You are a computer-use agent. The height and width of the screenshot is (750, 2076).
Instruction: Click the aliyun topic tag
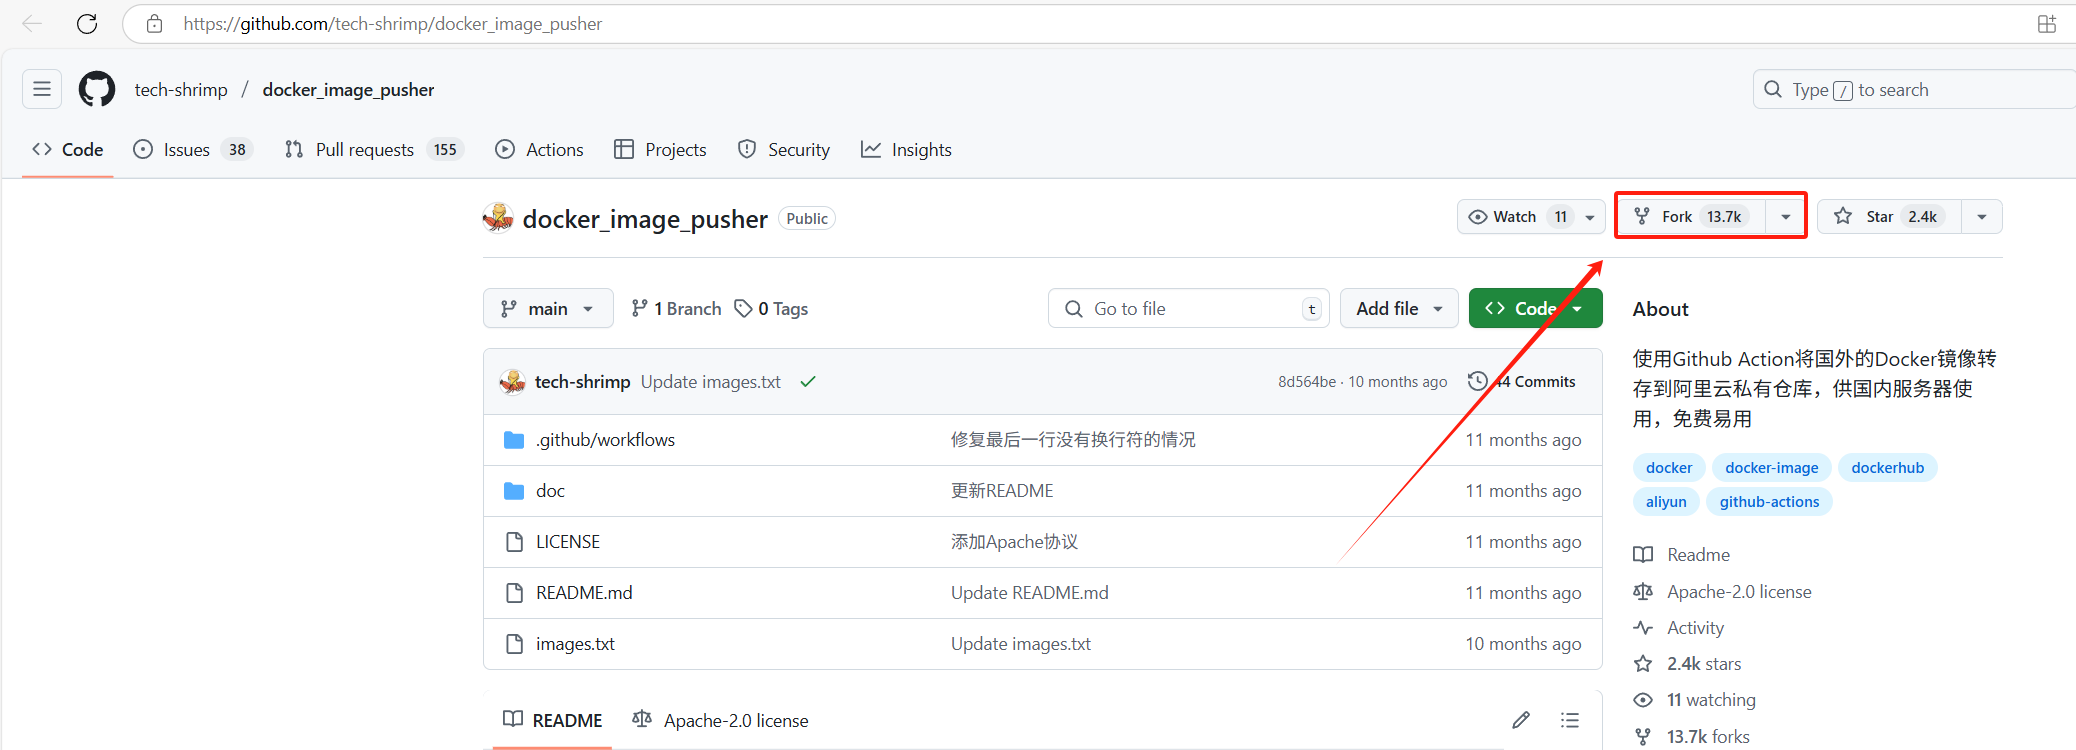click(1666, 502)
